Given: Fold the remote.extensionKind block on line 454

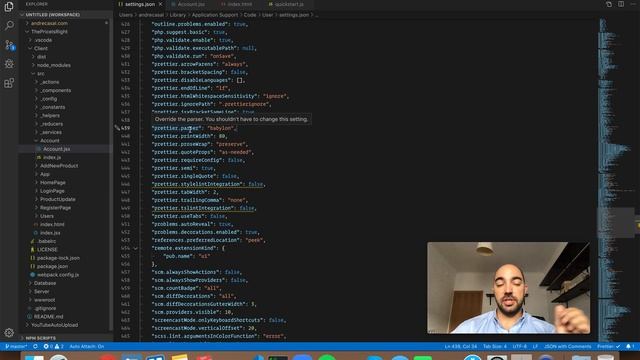Looking at the screenshot, I should pyautogui.click(x=136, y=248).
